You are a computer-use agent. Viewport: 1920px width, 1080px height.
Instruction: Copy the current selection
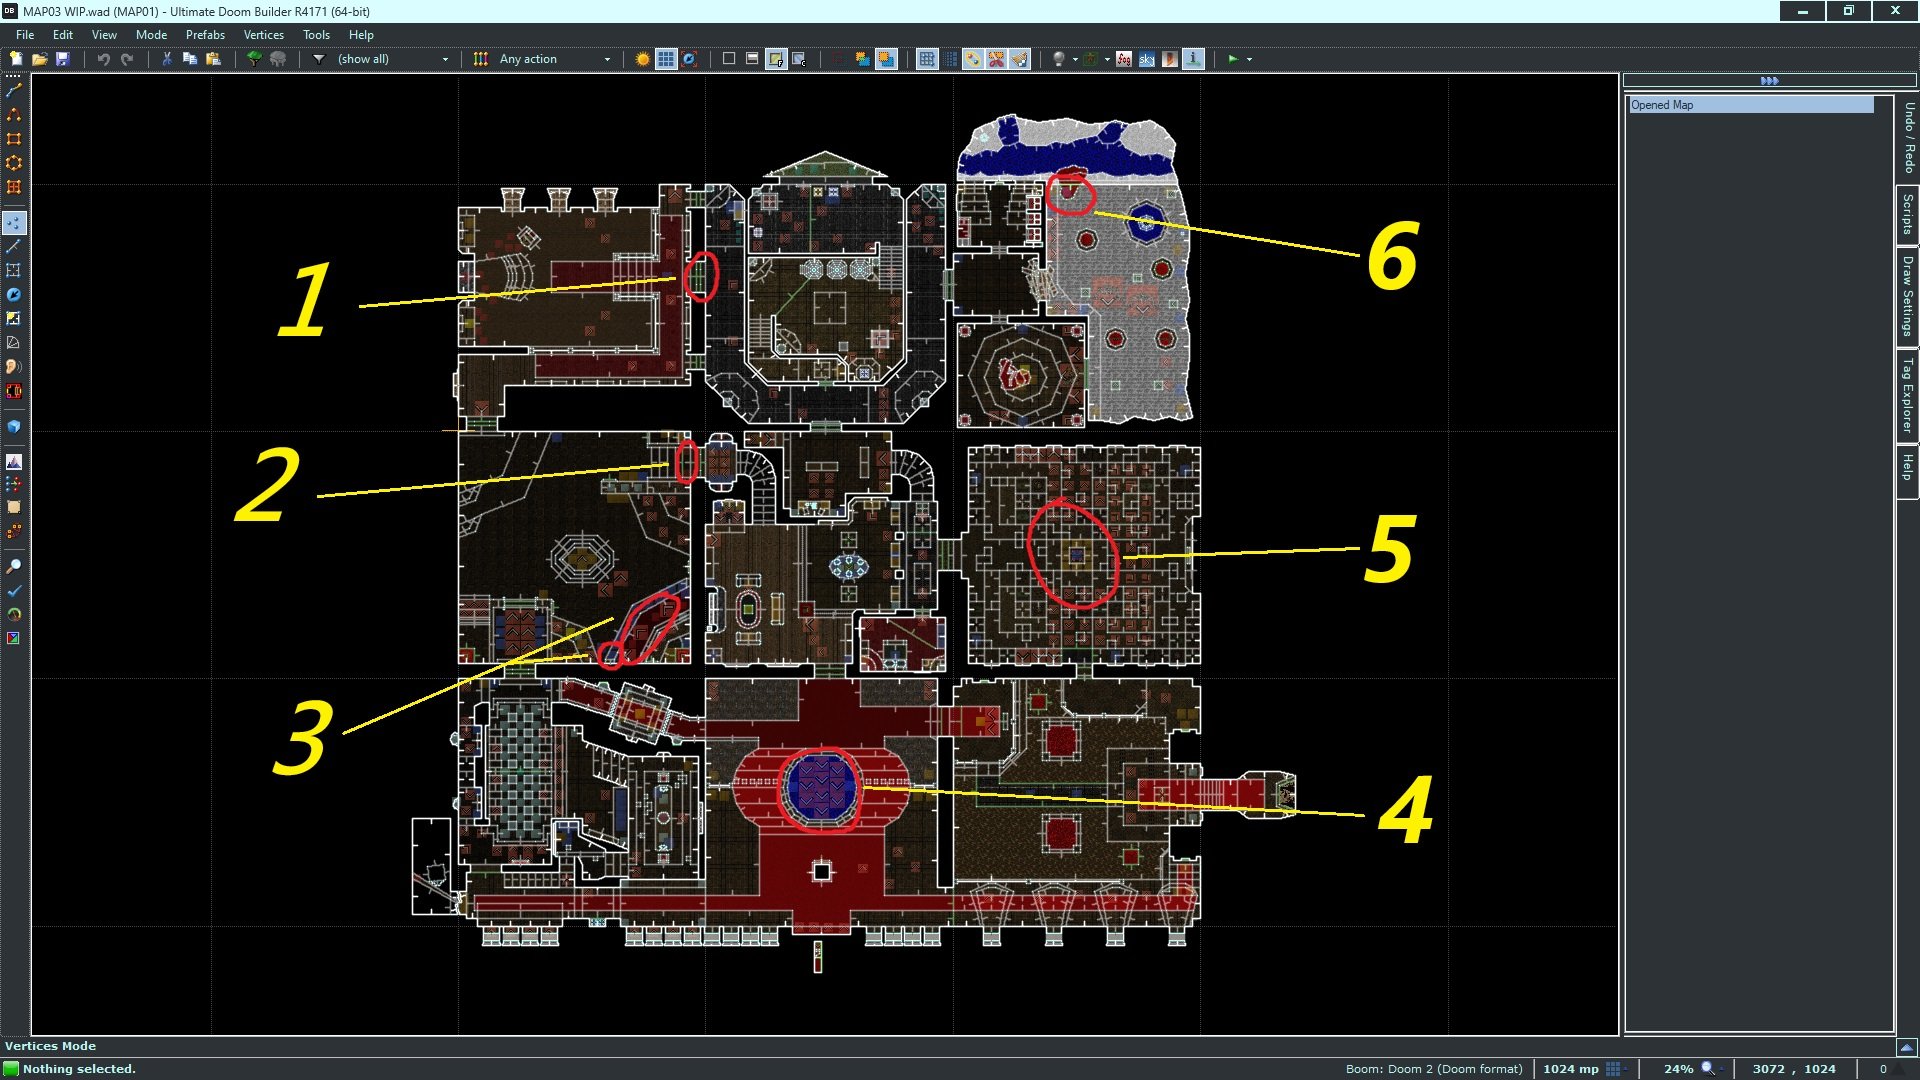click(x=190, y=59)
